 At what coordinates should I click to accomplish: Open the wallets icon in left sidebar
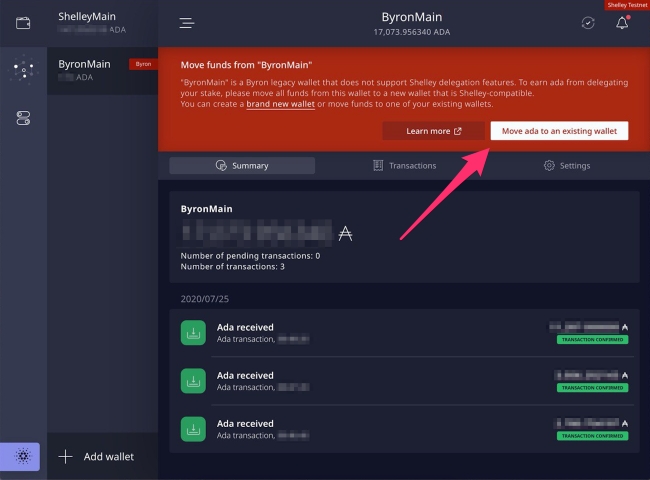(22, 22)
